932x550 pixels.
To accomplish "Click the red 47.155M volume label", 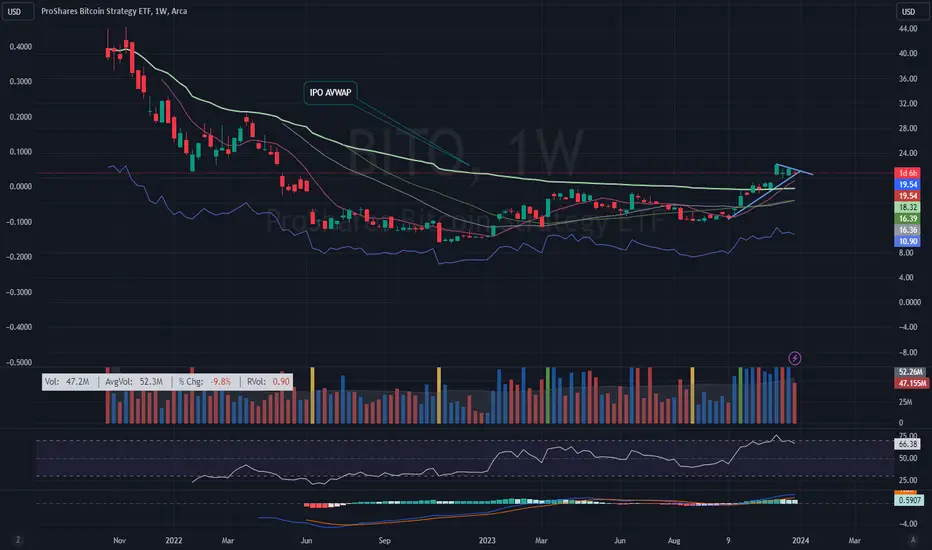I will (x=911, y=383).
